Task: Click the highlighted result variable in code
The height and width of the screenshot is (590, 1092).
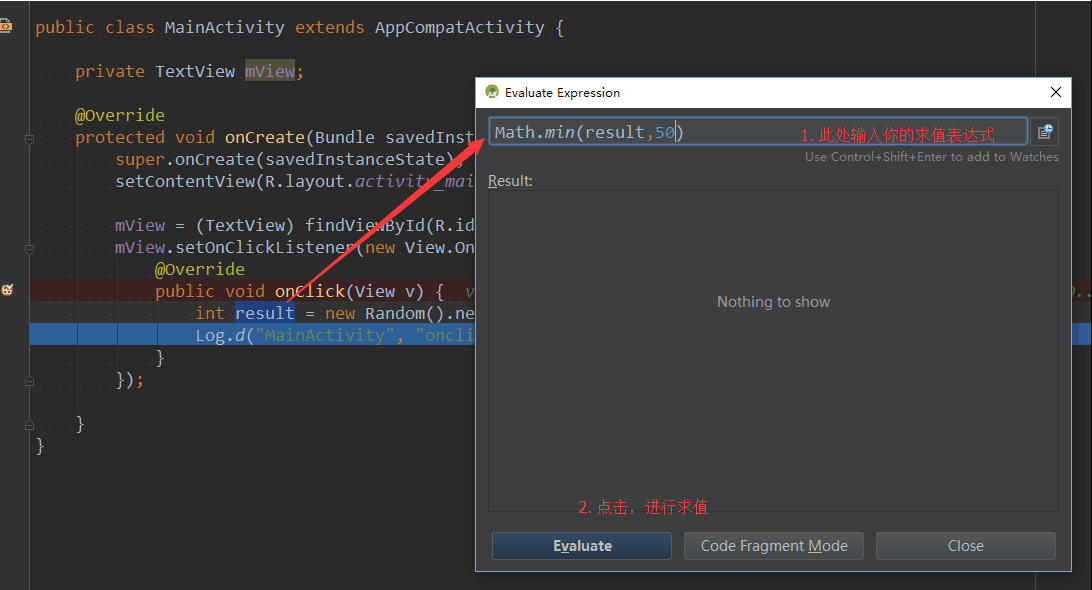Action: click(265, 313)
